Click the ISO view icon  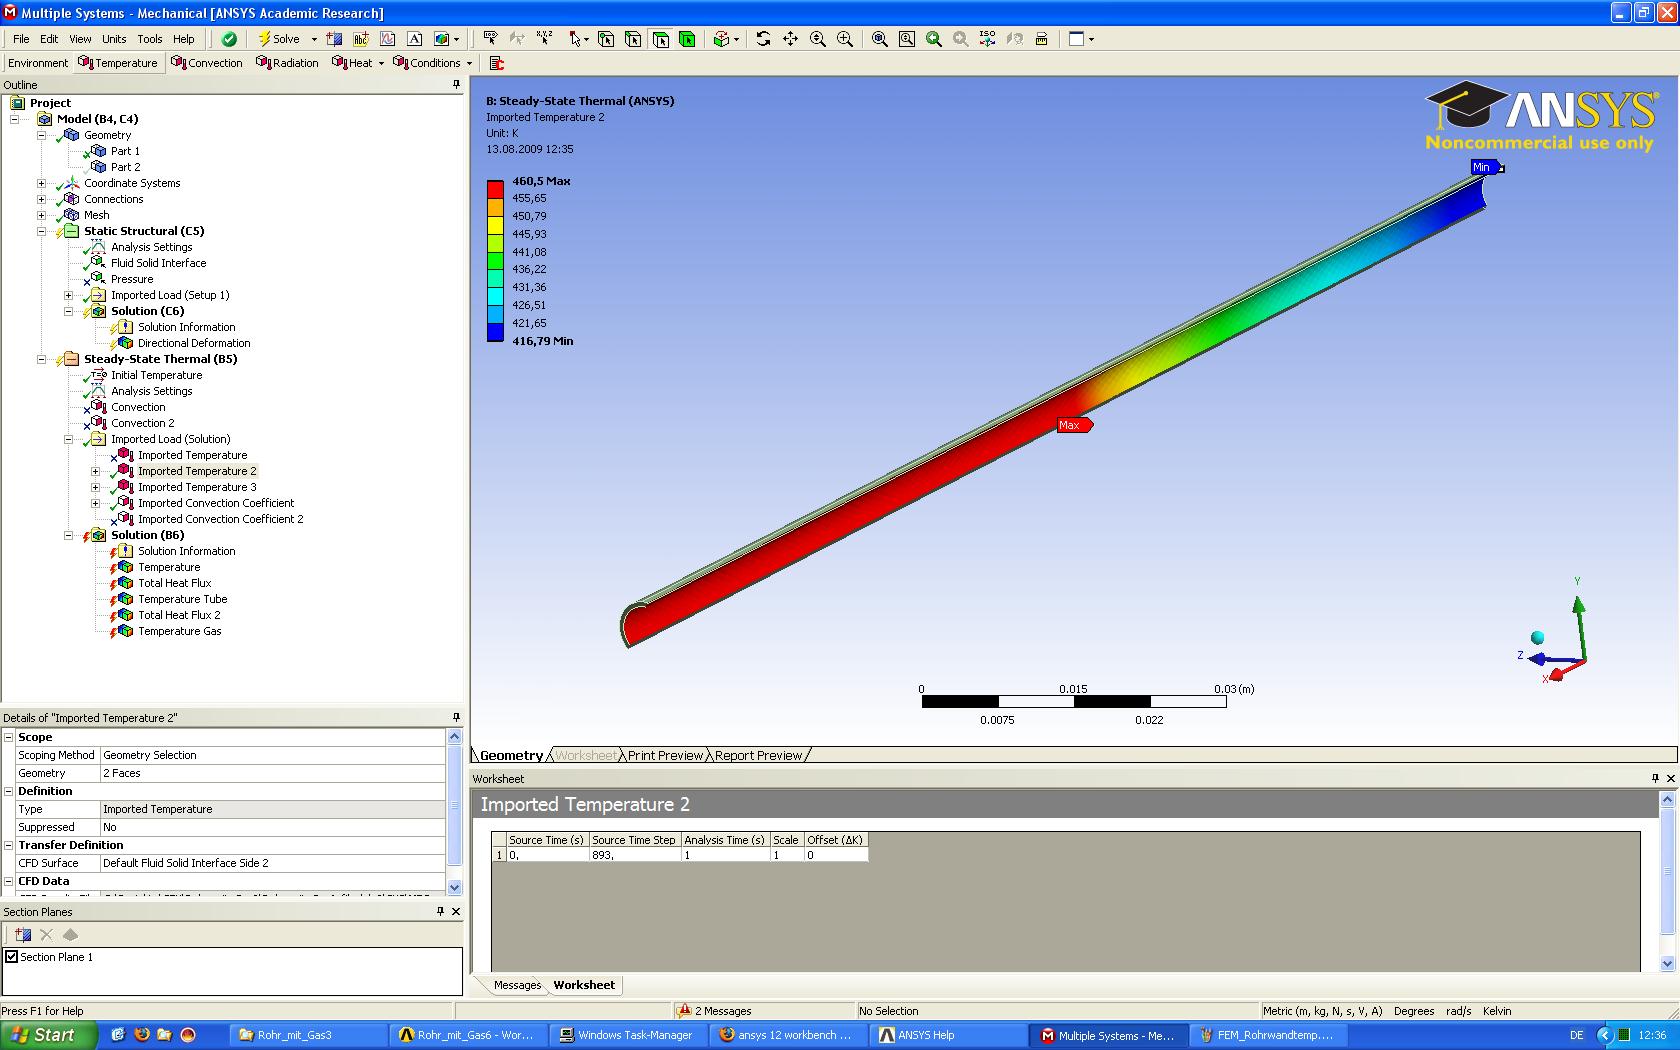[x=987, y=39]
